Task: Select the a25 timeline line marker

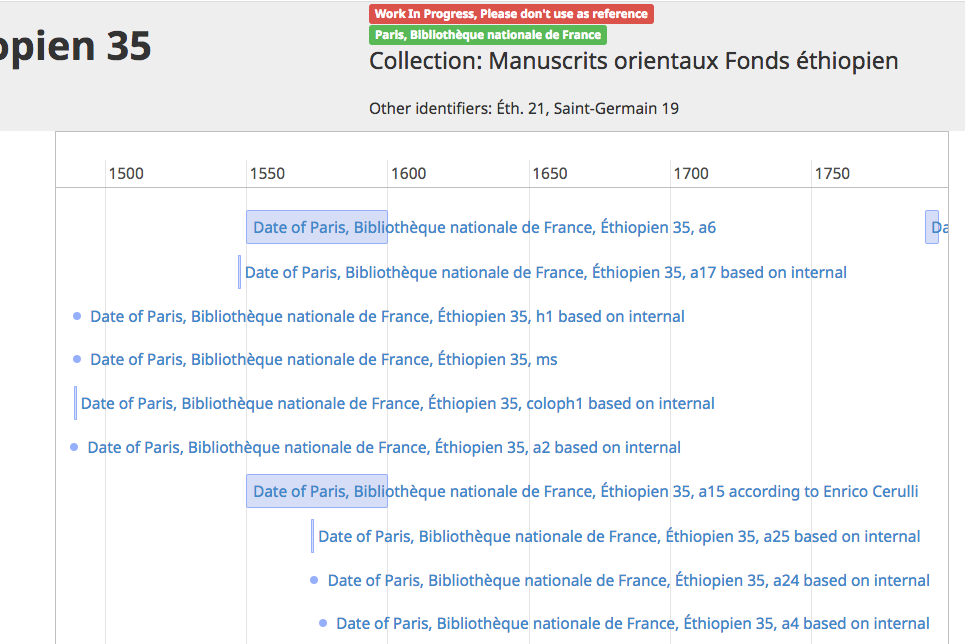Action: (313, 536)
